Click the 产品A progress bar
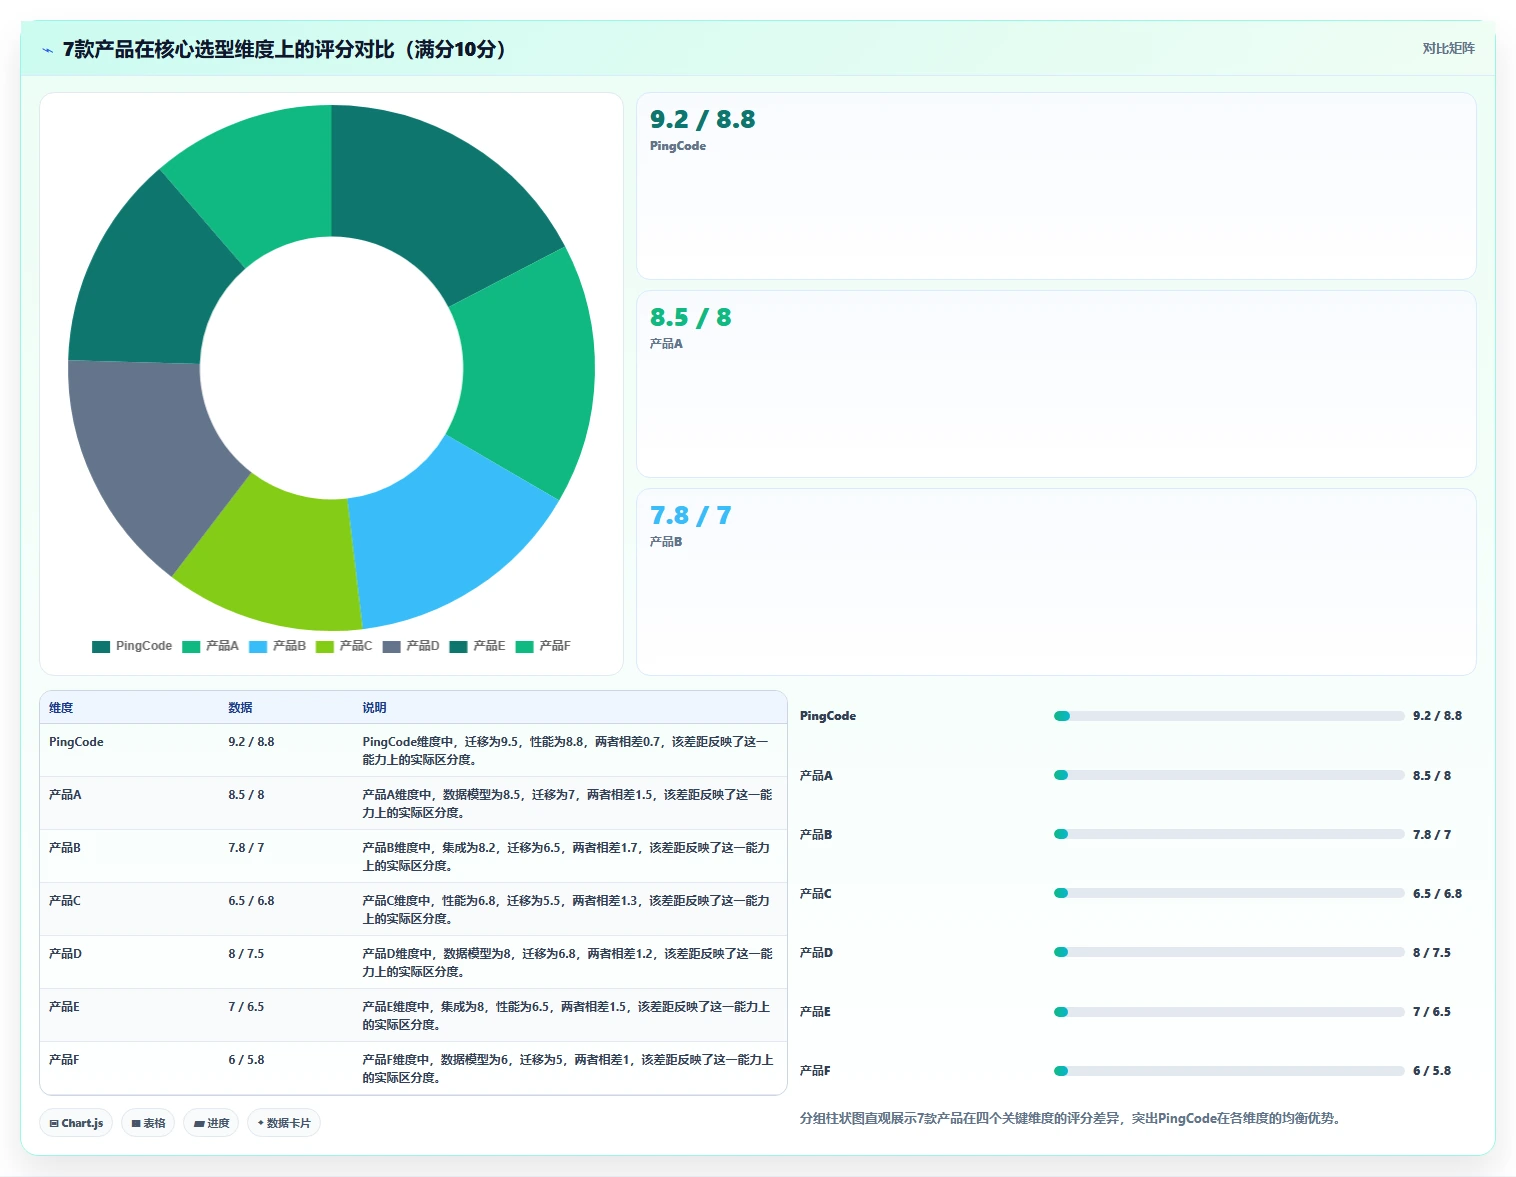The height and width of the screenshot is (1177, 1516). pos(1229,775)
